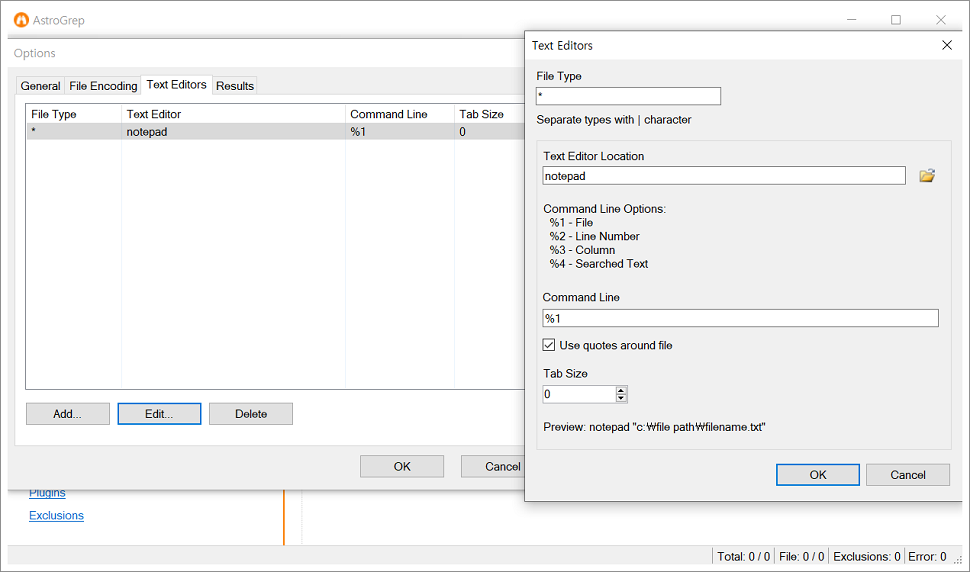Click 'Total: 0 / 0' in status bar
The width and height of the screenshot is (970, 572).
744,557
